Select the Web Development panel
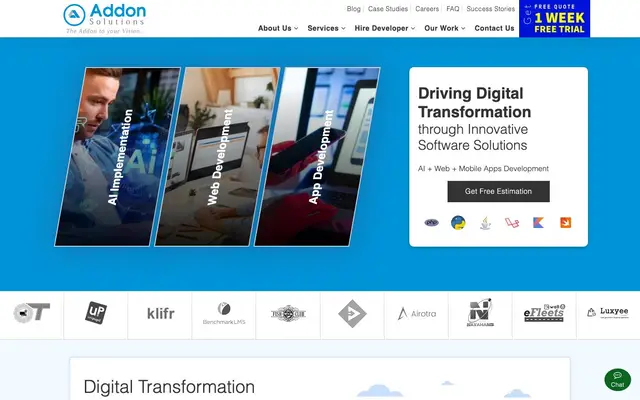The height and width of the screenshot is (400, 640). (218, 157)
